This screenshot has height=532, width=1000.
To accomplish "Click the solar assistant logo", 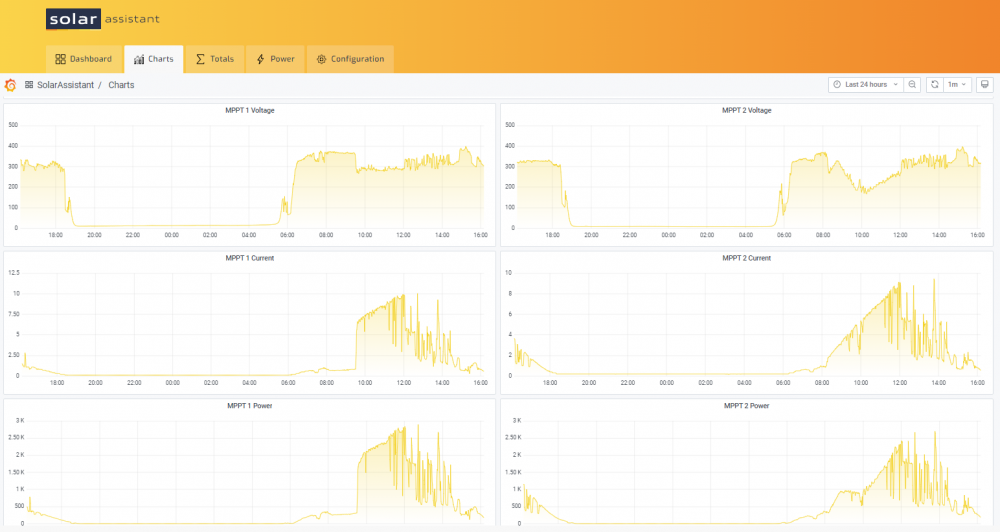I will 103,19.
